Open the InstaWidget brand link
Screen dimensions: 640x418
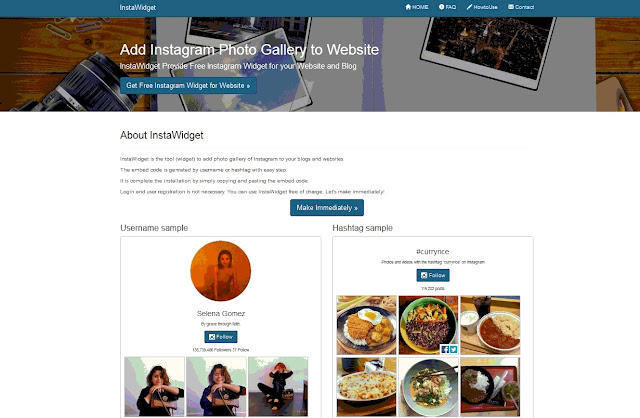[138, 7]
